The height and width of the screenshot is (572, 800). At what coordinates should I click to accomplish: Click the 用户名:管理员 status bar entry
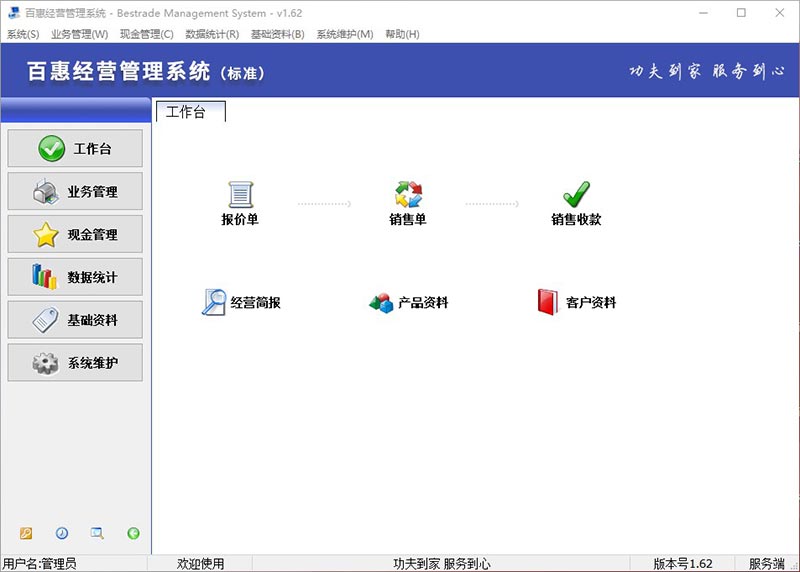coord(39,564)
